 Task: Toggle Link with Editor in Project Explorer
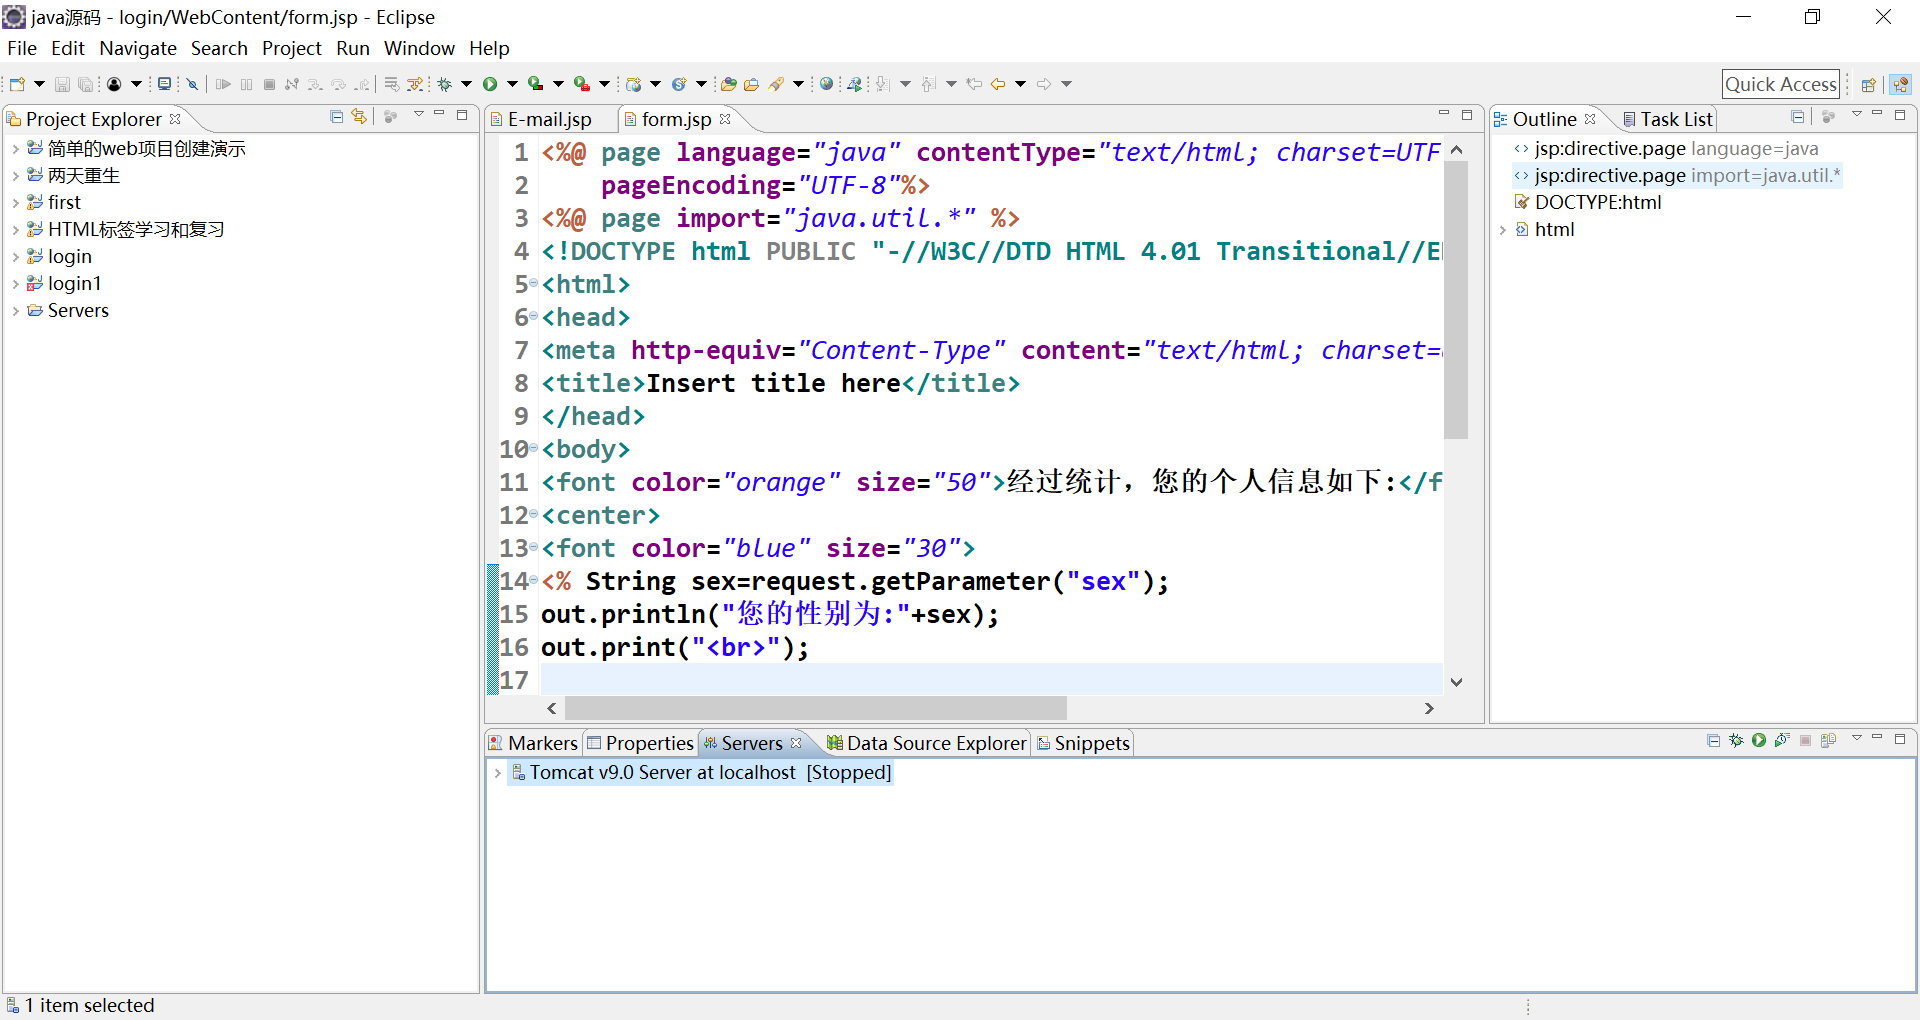(359, 117)
